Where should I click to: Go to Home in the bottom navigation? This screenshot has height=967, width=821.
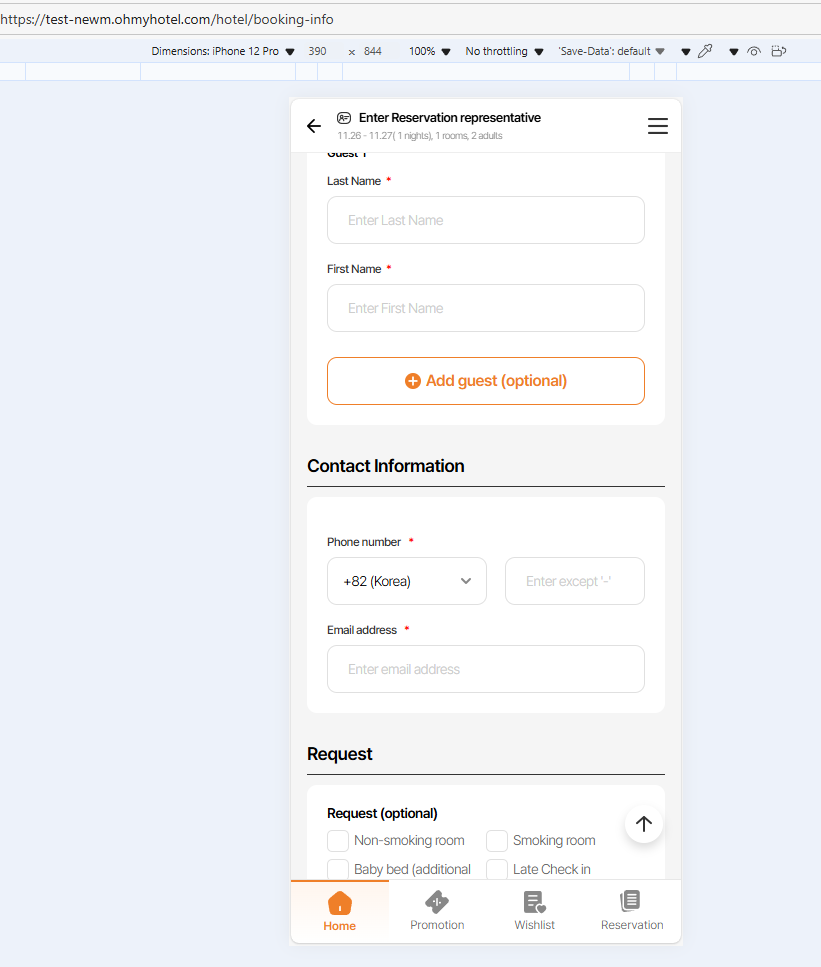[x=339, y=911]
